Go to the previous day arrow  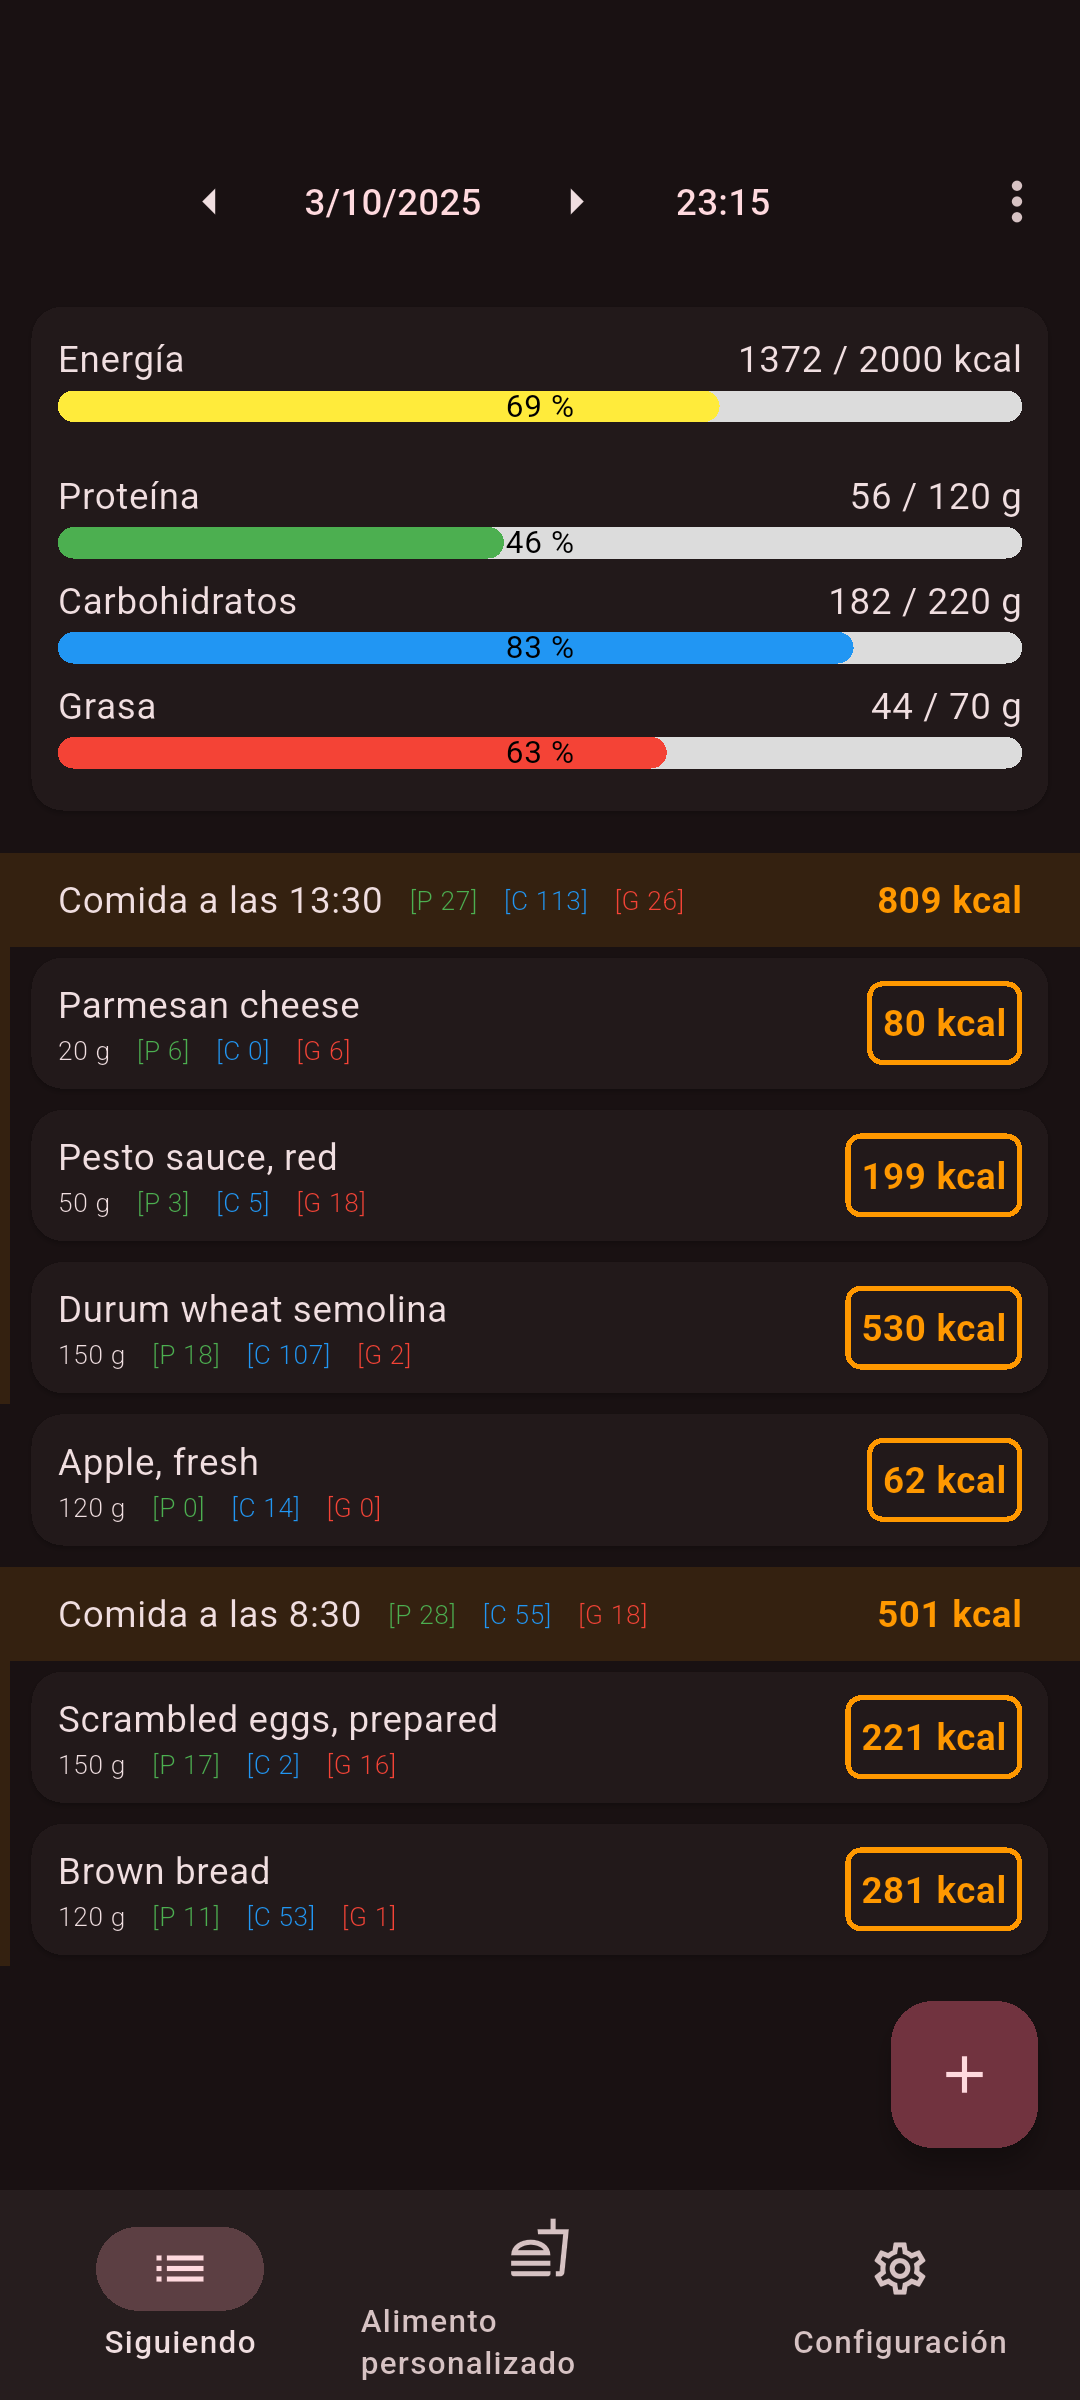pos(209,202)
